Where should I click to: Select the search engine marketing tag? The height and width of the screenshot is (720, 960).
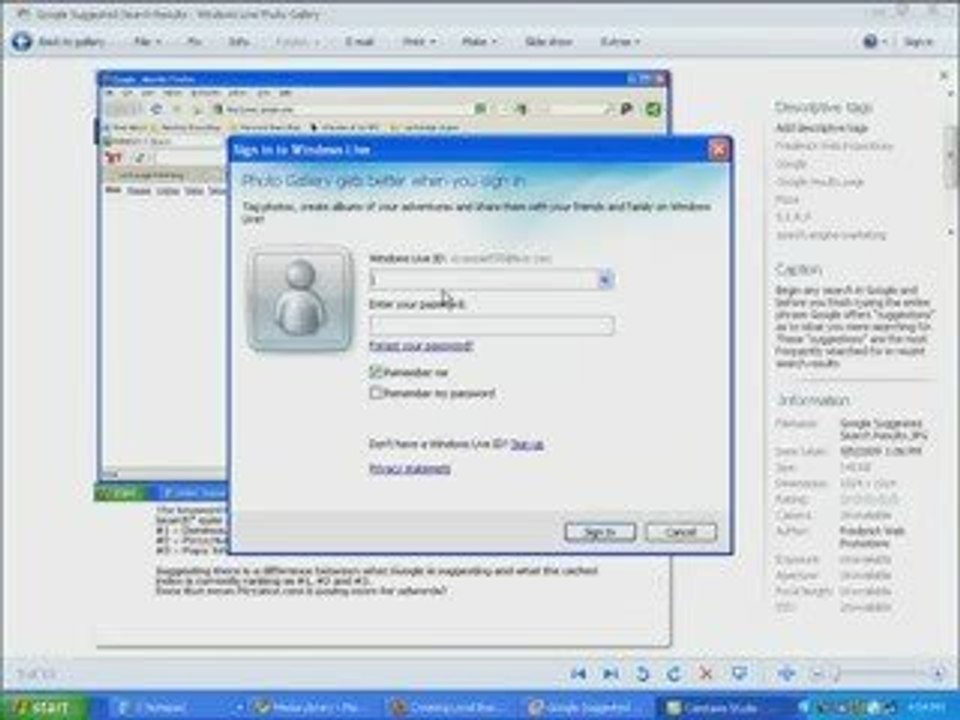[831, 235]
